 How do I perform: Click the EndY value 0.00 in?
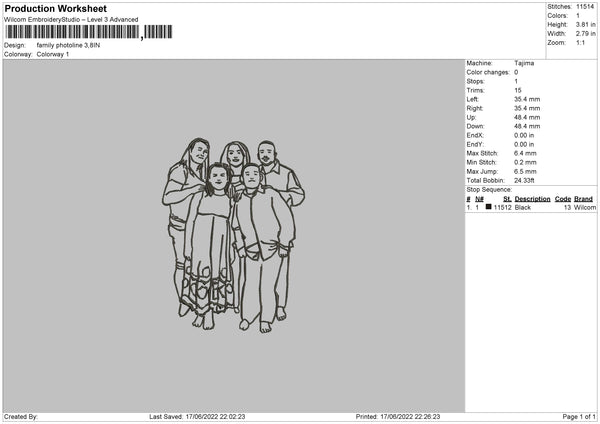tap(524, 145)
